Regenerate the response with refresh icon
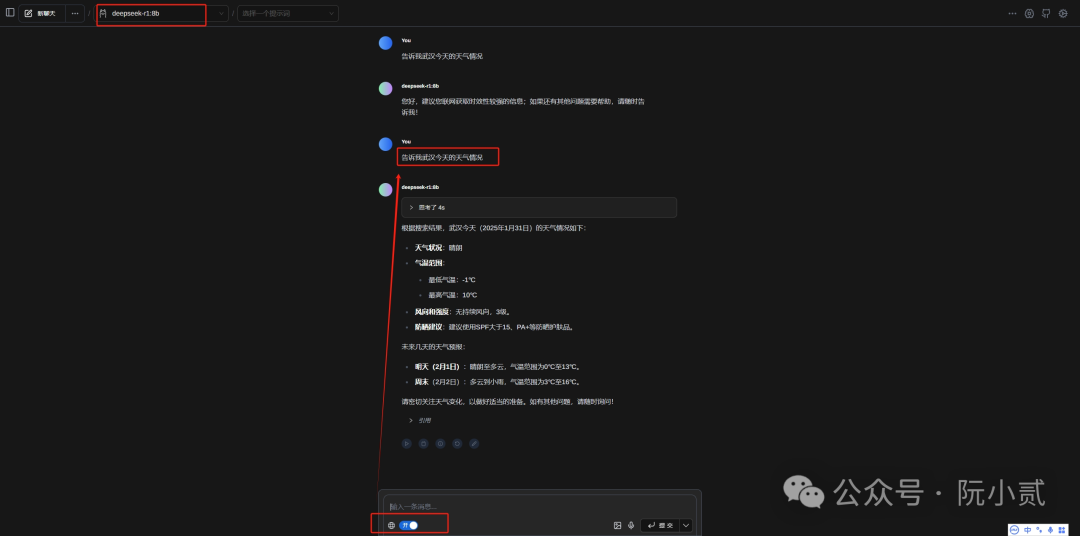The height and width of the screenshot is (536, 1080). coord(457,444)
